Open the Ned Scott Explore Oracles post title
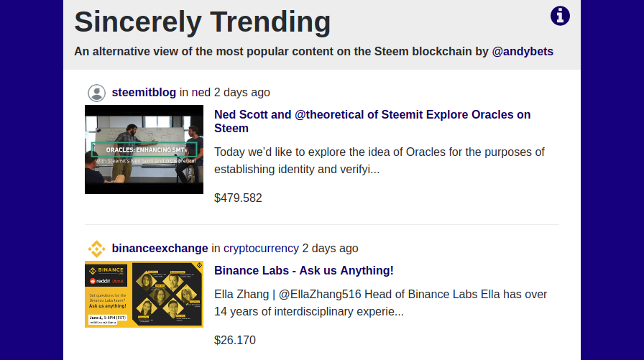The width and height of the screenshot is (644, 360). (372, 121)
